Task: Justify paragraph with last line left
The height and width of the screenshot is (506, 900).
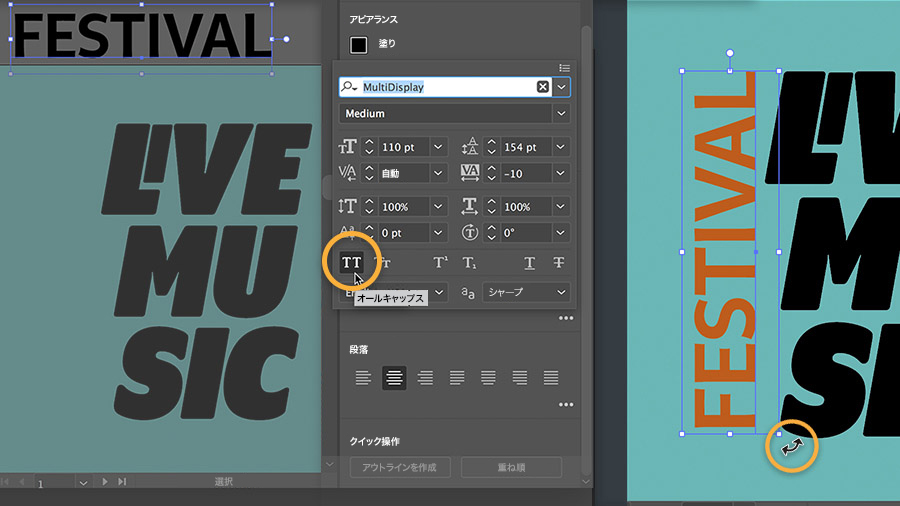Action: click(457, 378)
